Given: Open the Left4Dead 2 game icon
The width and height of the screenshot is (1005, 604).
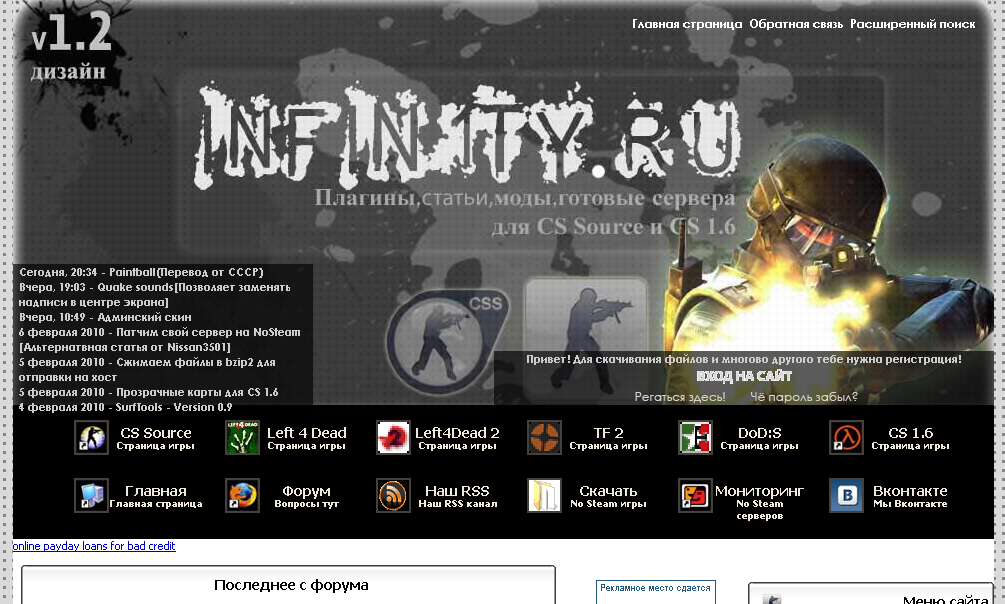Looking at the screenshot, I should pyautogui.click(x=393, y=437).
